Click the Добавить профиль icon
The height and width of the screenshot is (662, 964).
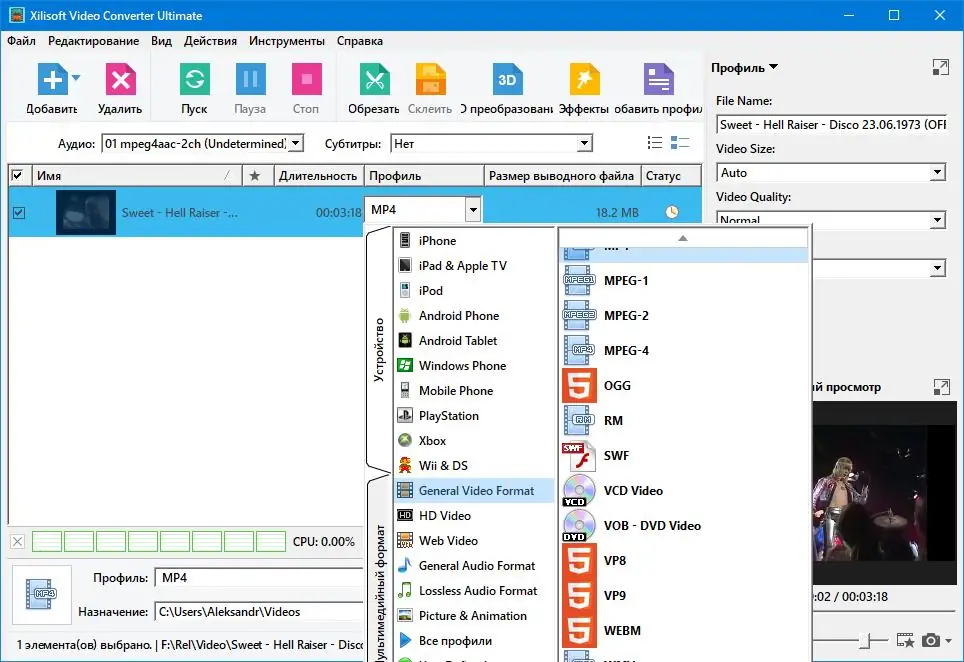[658, 79]
